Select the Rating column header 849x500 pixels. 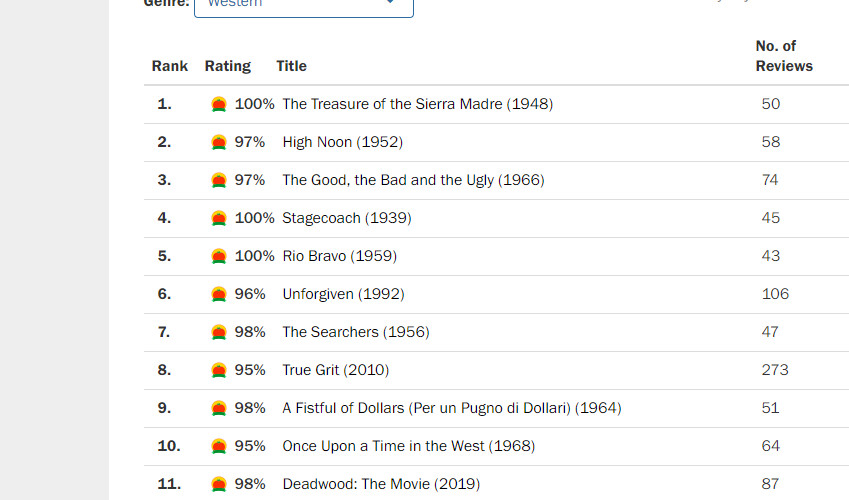[x=227, y=66]
